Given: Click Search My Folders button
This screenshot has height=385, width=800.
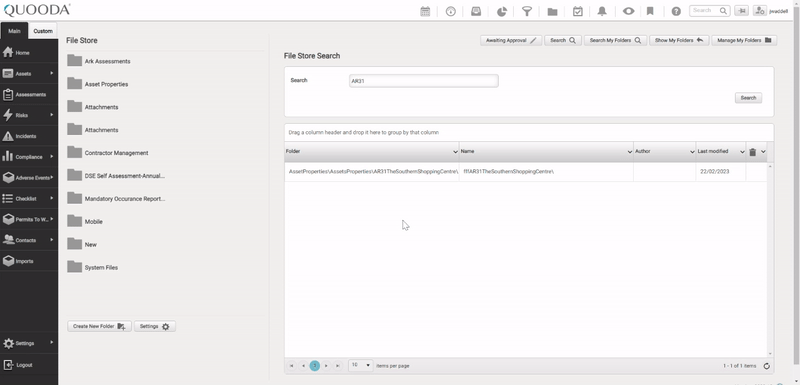Looking at the screenshot, I should point(615,40).
